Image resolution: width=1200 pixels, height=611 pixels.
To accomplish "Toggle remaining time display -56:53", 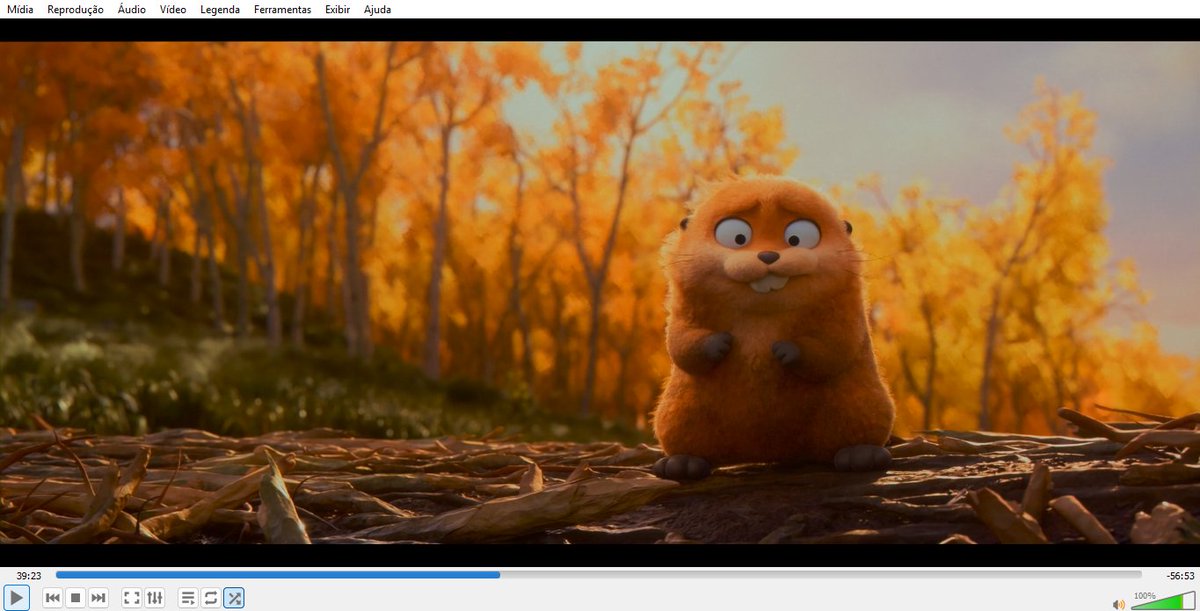I will coord(1180,575).
